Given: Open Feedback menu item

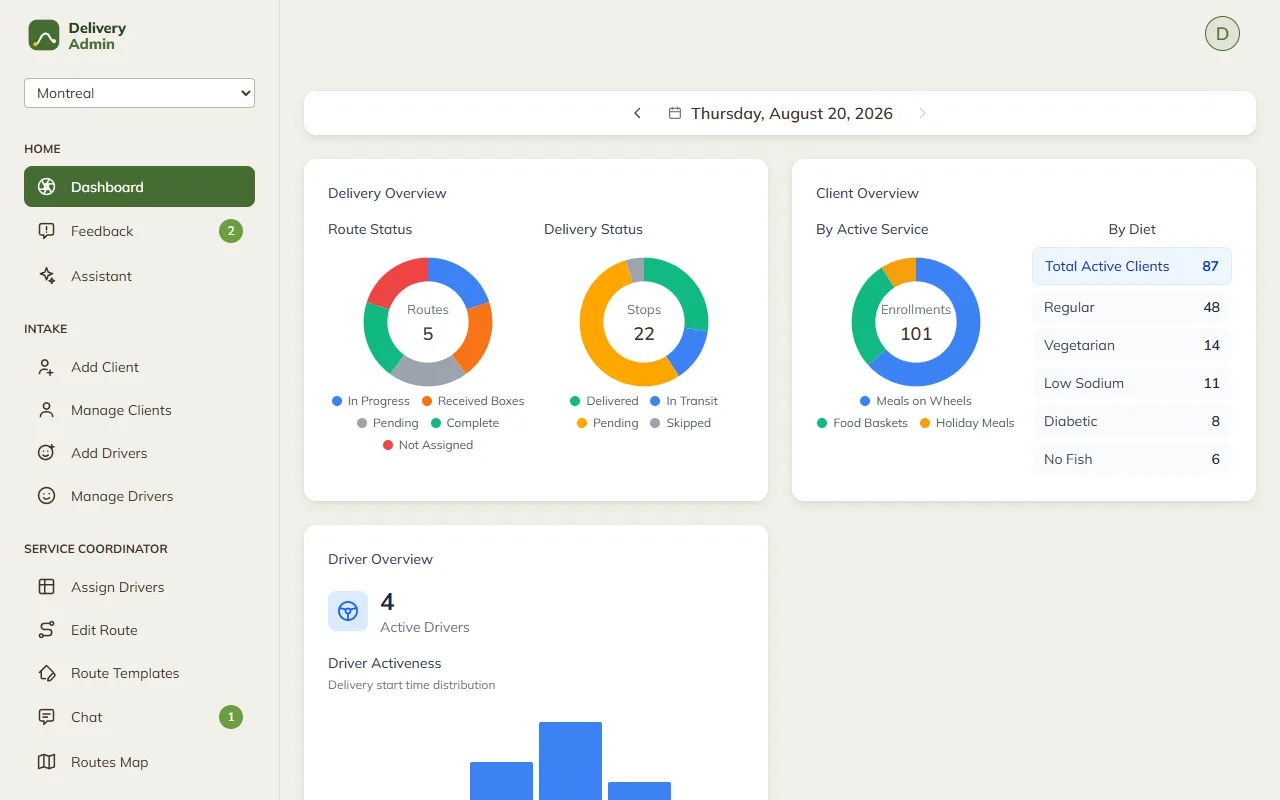Looking at the screenshot, I should coord(139,231).
